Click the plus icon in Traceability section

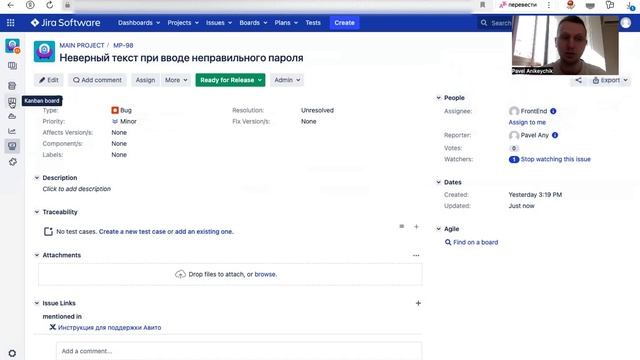(416, 227)
